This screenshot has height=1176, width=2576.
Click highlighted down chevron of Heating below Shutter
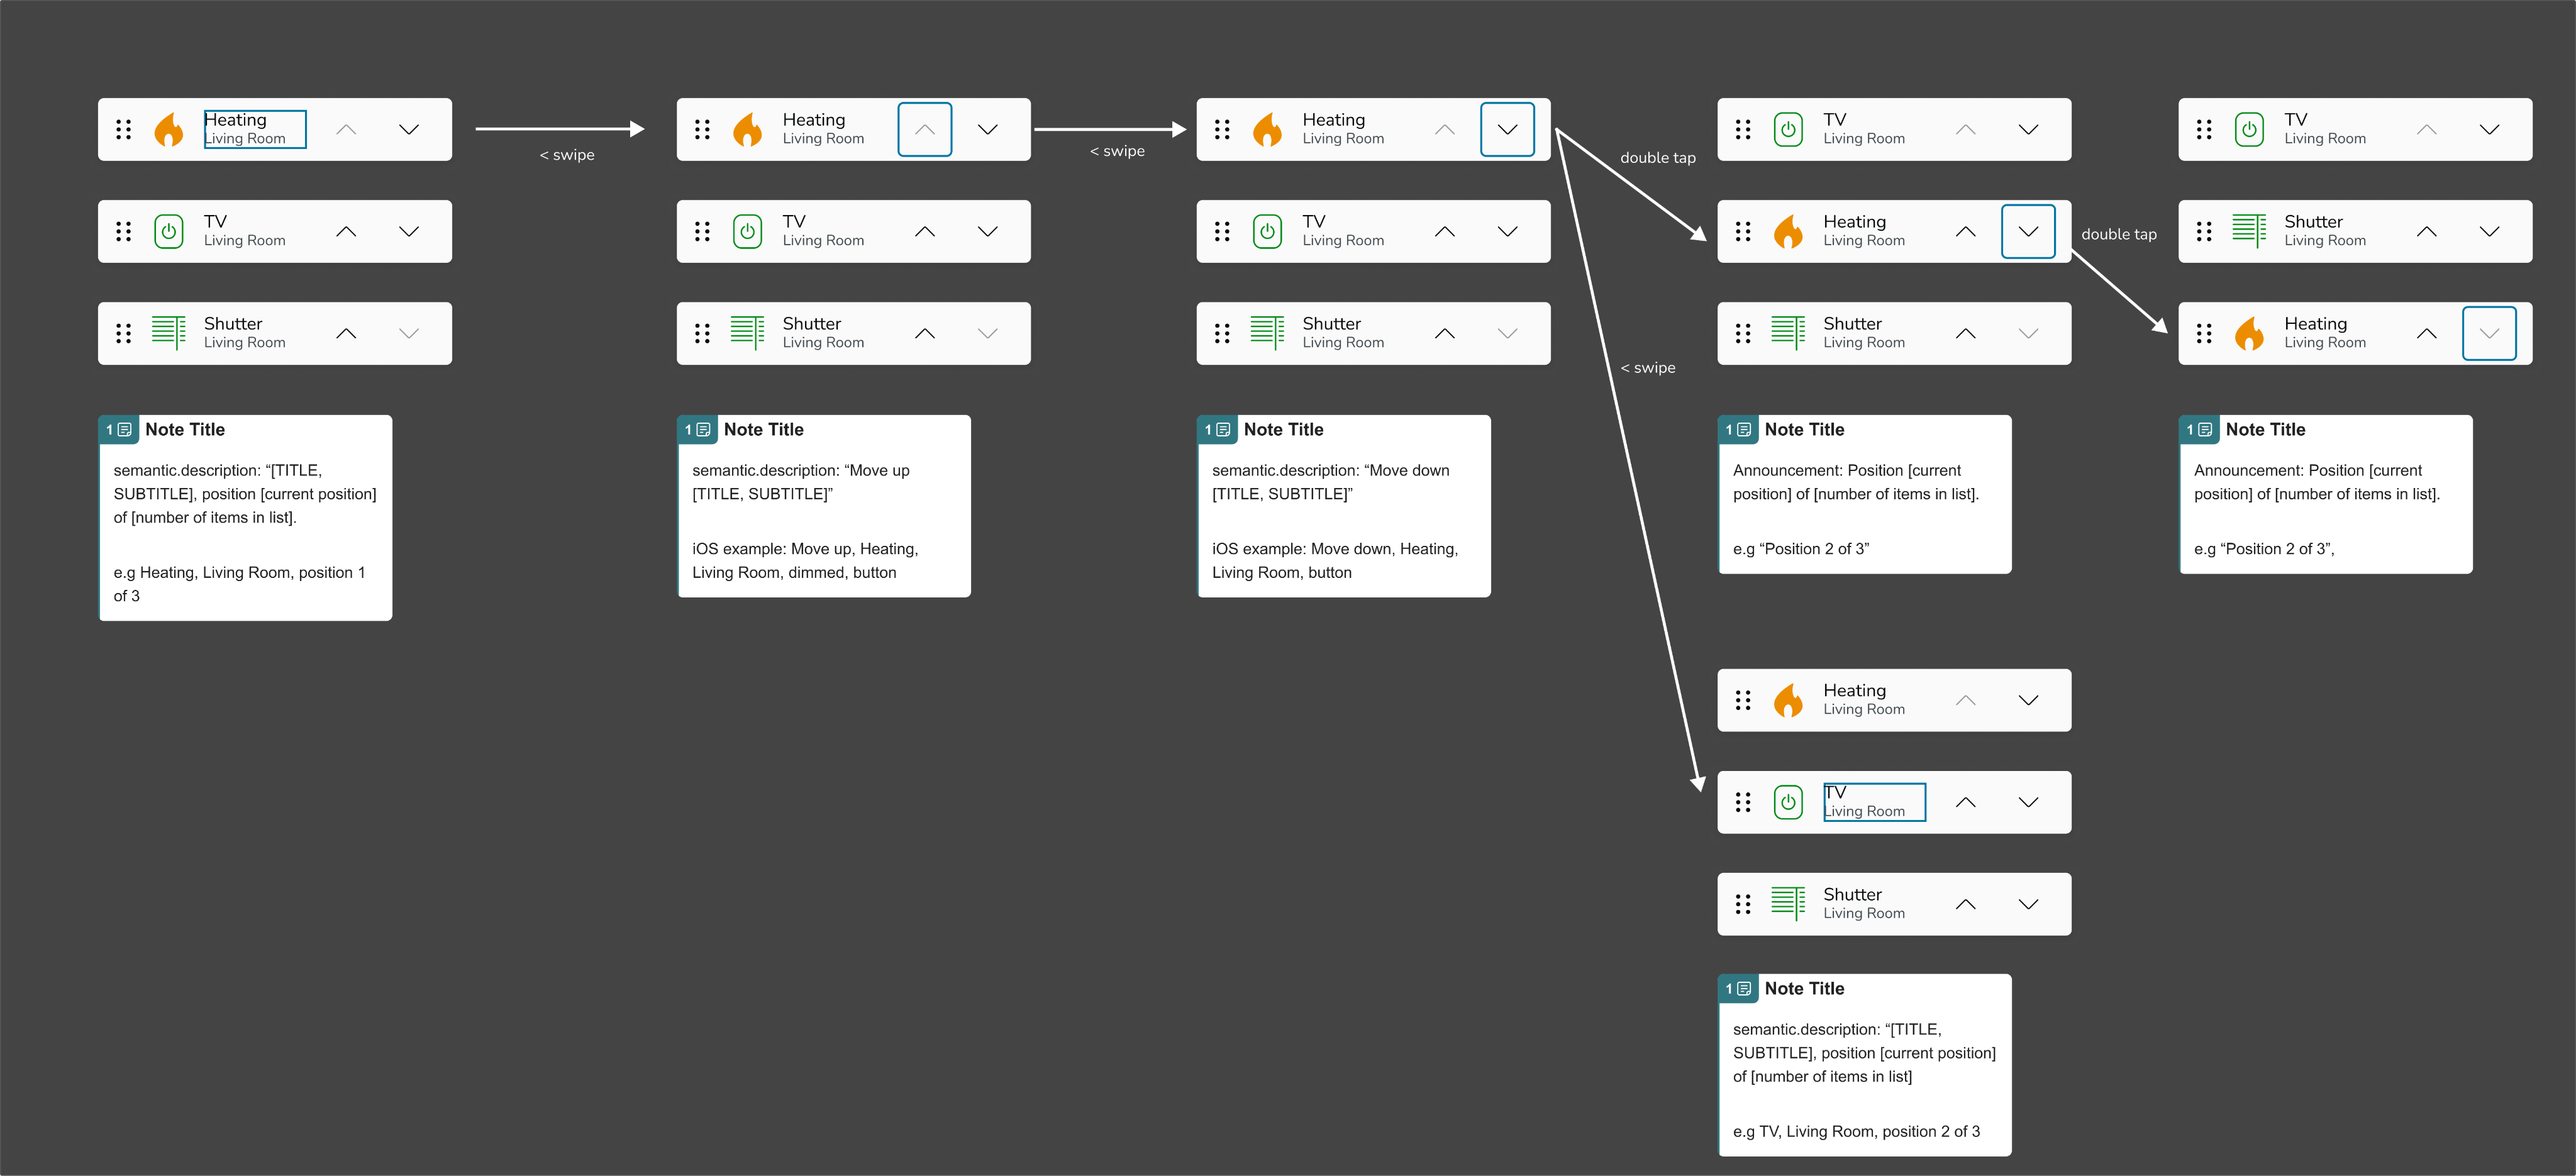coord(2489,333)
